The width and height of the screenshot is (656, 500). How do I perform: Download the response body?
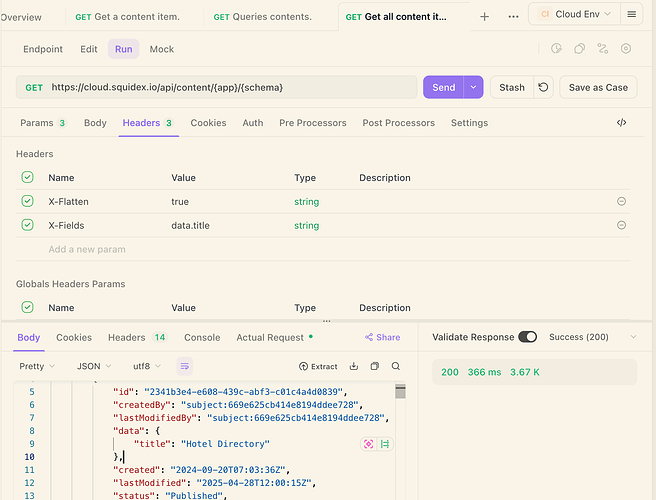coord(354,366)
